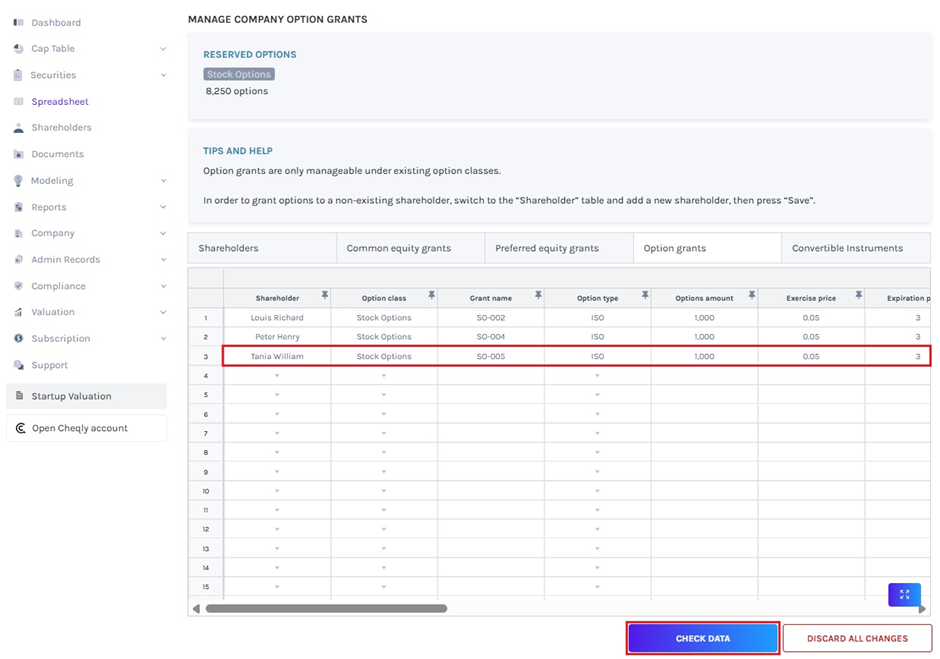Toggle pin on Grant name column
Image resolution: width=940 pixels, height=659 pixels.
point(538,295)
